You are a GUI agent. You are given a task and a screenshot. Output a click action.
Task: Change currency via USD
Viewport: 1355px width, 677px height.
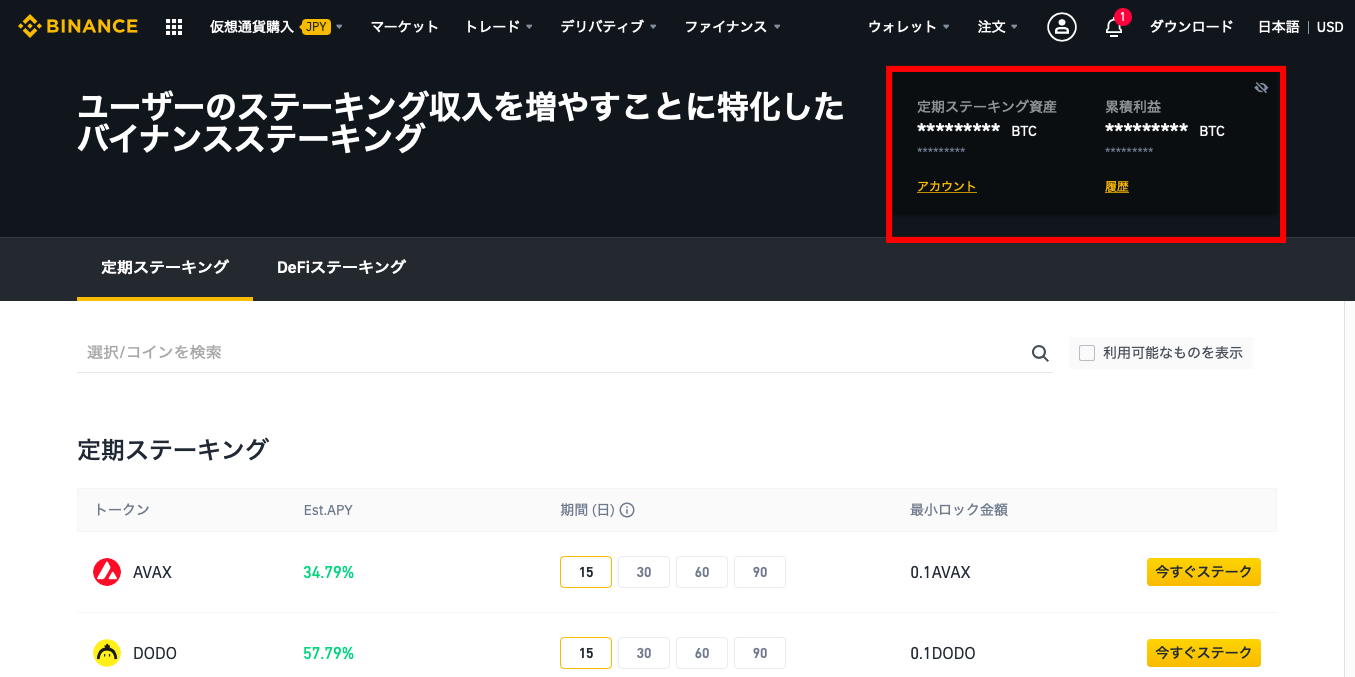pos(1330,27)
